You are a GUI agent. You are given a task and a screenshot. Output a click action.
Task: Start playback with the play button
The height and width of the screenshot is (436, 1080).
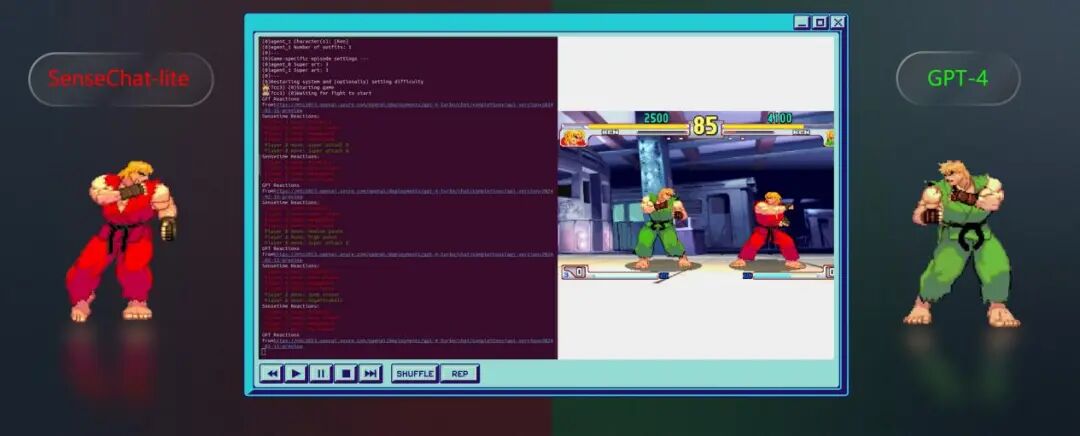pos(296,373)
